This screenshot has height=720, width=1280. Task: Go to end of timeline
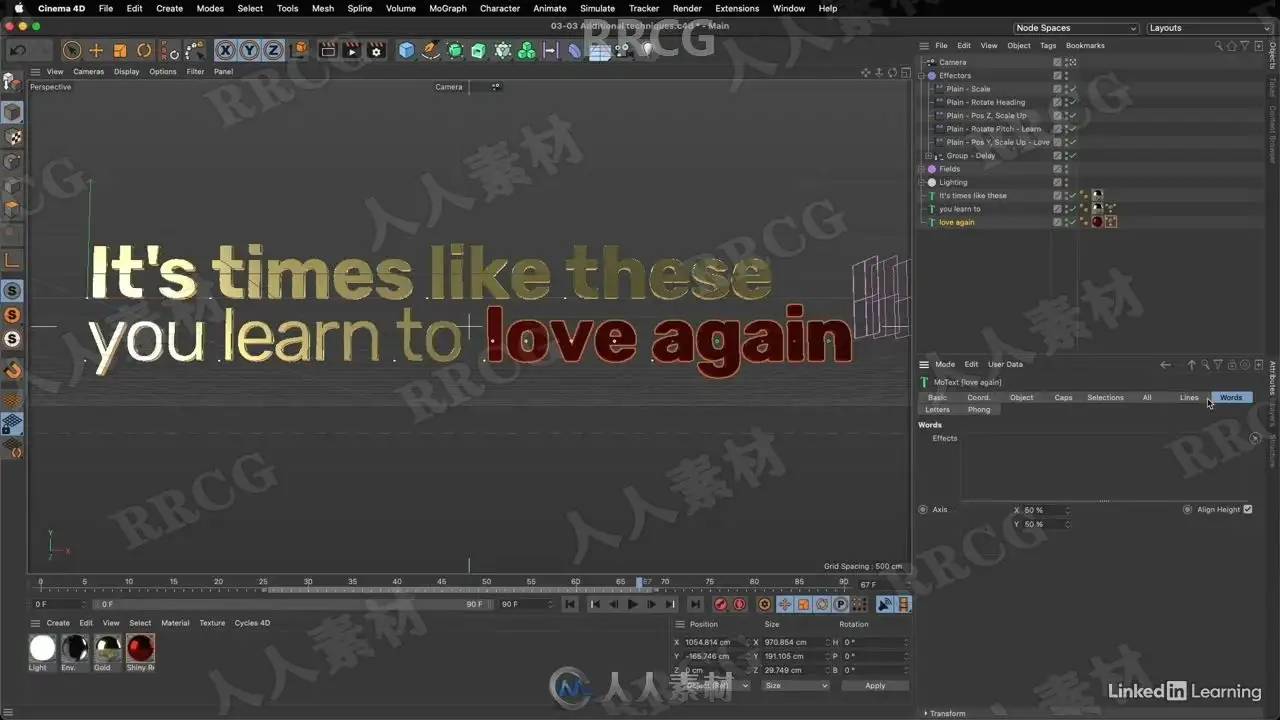[x=695, y=604]
